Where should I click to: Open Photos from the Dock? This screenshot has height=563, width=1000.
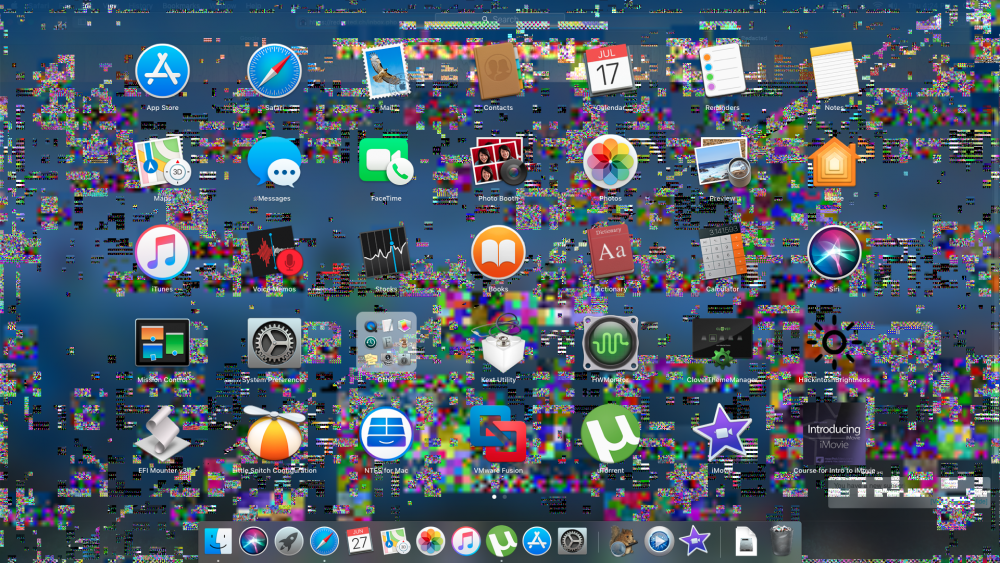(430, 541)
